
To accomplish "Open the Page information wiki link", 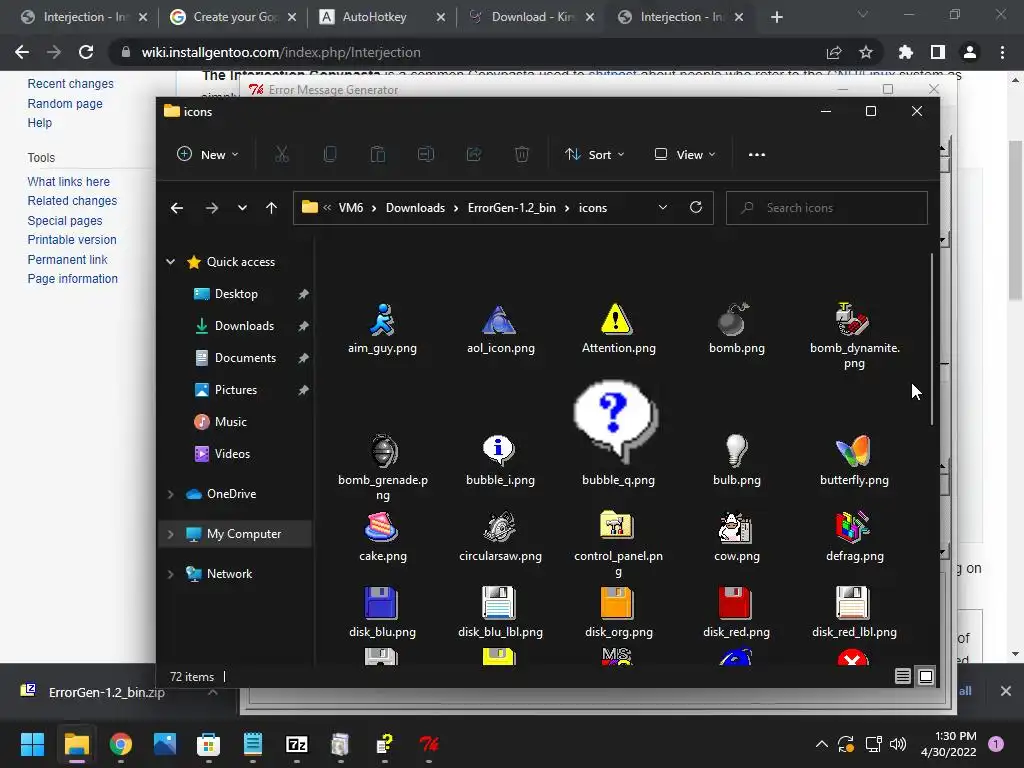I will coord(72,279).
